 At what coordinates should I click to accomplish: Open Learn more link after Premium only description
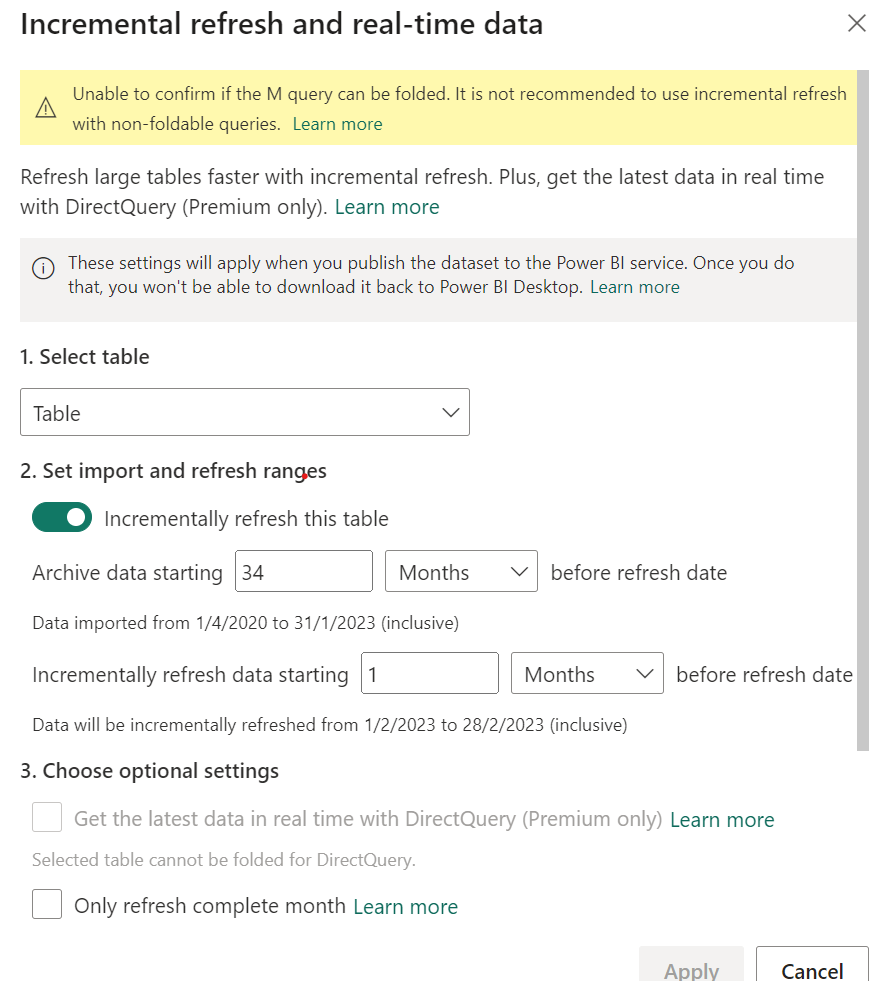pyautogui.click(x=387, y=207)
